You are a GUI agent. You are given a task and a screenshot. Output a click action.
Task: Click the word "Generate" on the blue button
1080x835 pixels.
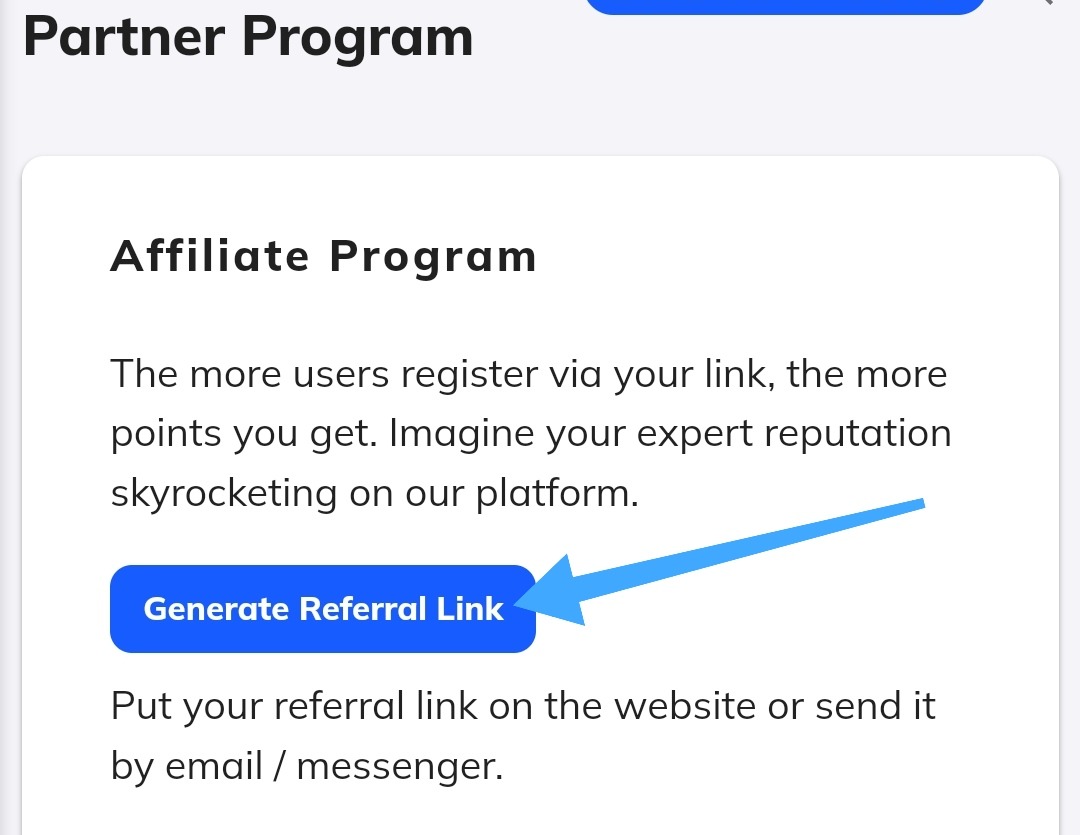tap(216, 609)
